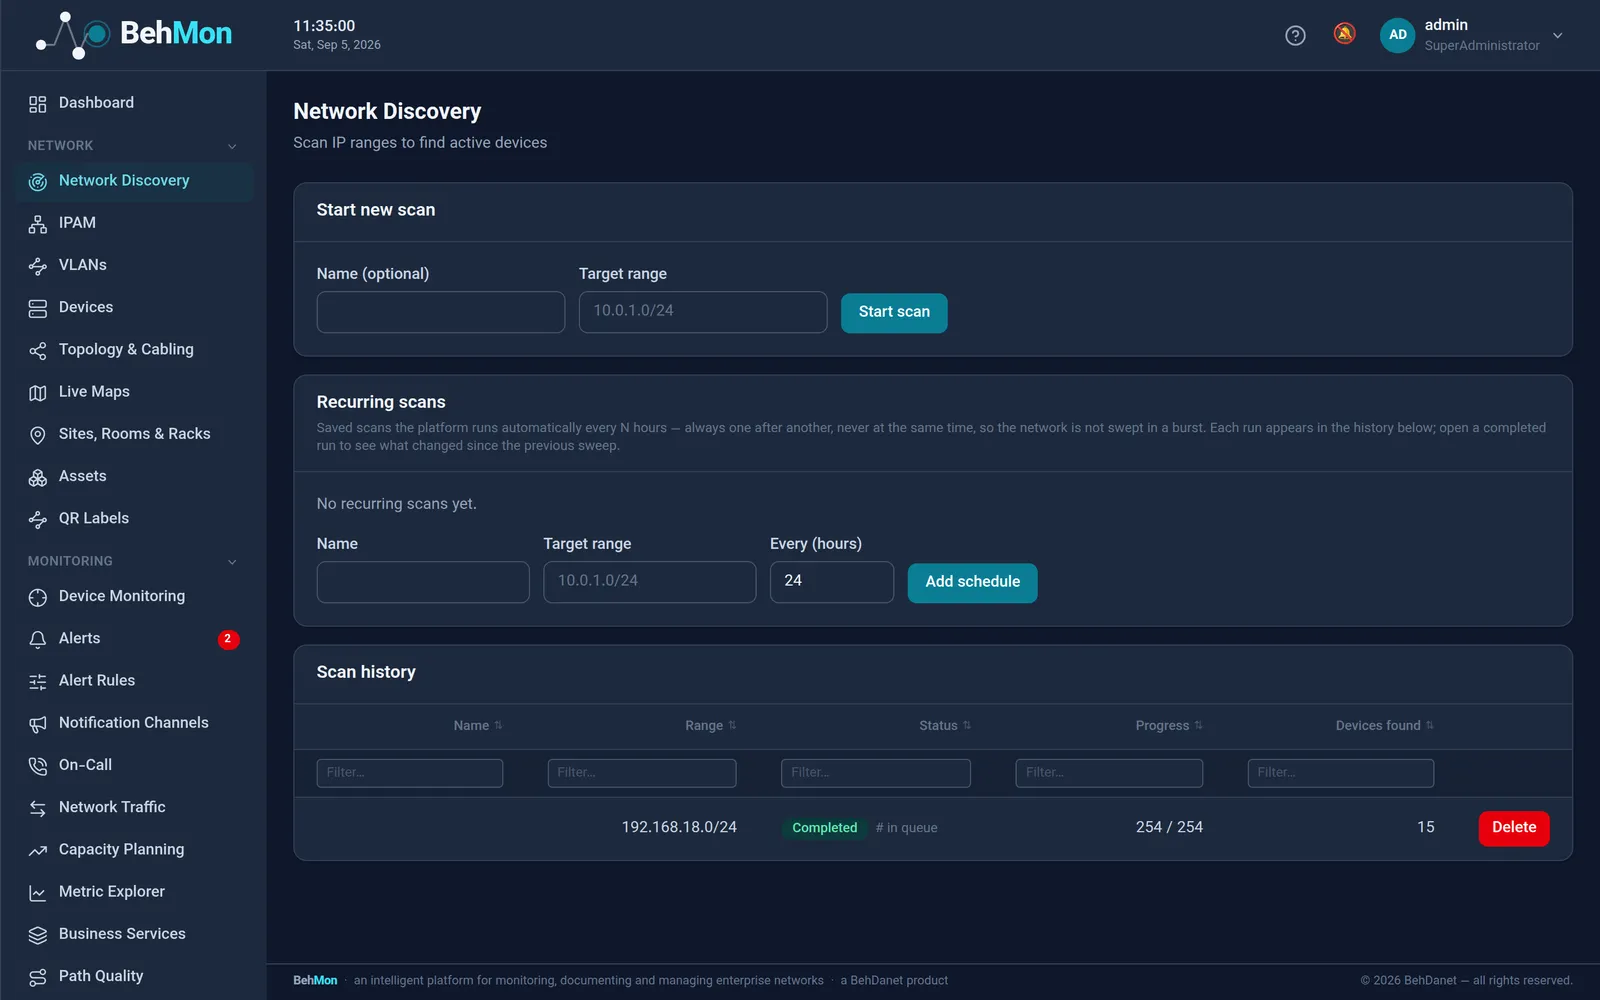Click the Start new scan Target range field
The height and width of the screenshot is (1000, 1600).
[703, 312]
